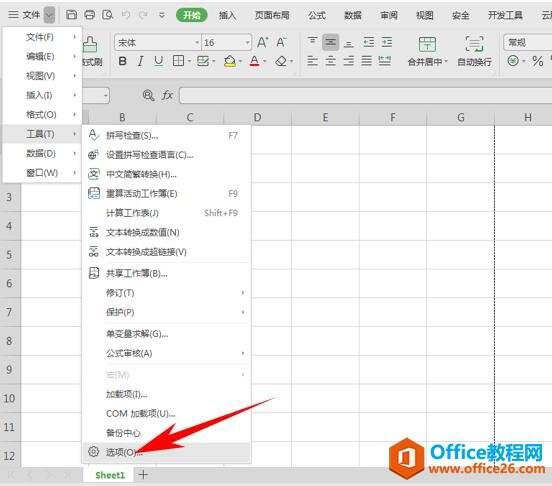Click the Font color A icon
The image size is (552, 486).
[255, 62]
